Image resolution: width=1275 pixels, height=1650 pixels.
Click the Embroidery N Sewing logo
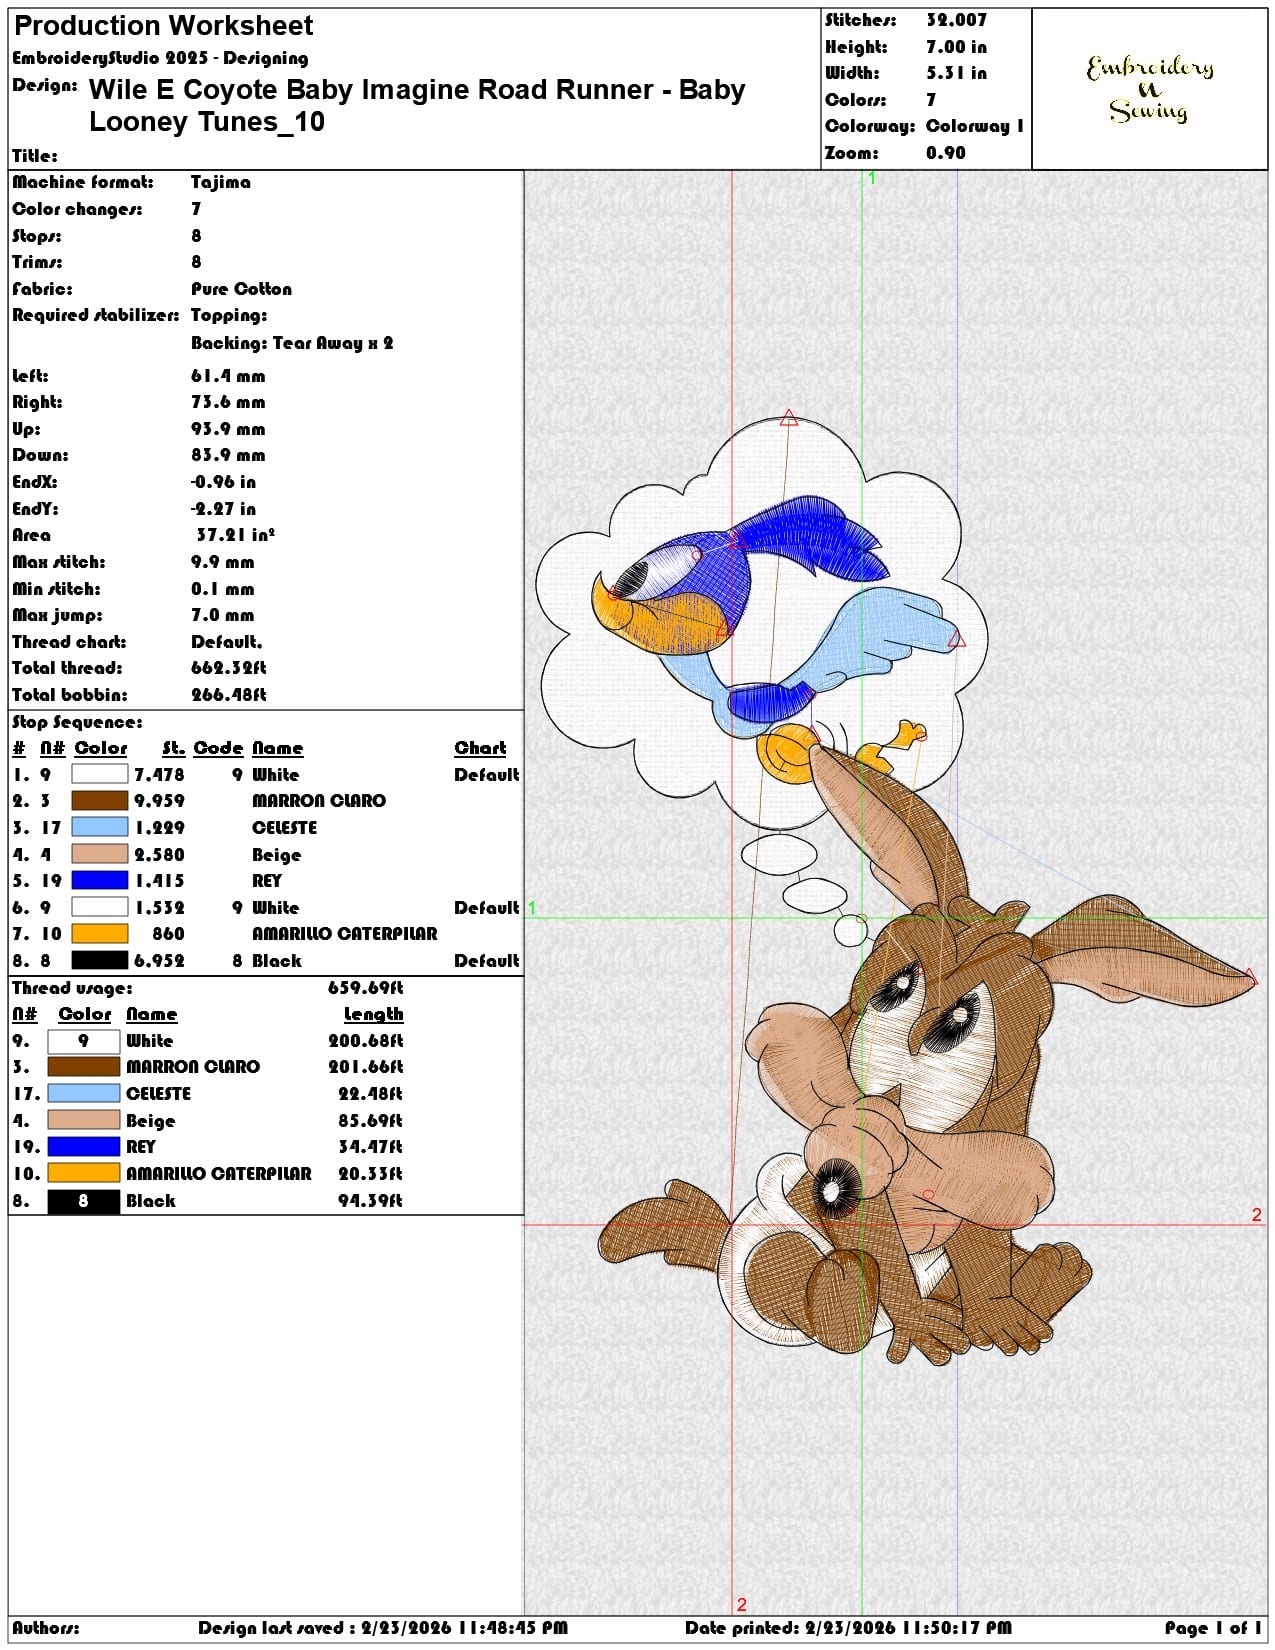pos(1150,89)
